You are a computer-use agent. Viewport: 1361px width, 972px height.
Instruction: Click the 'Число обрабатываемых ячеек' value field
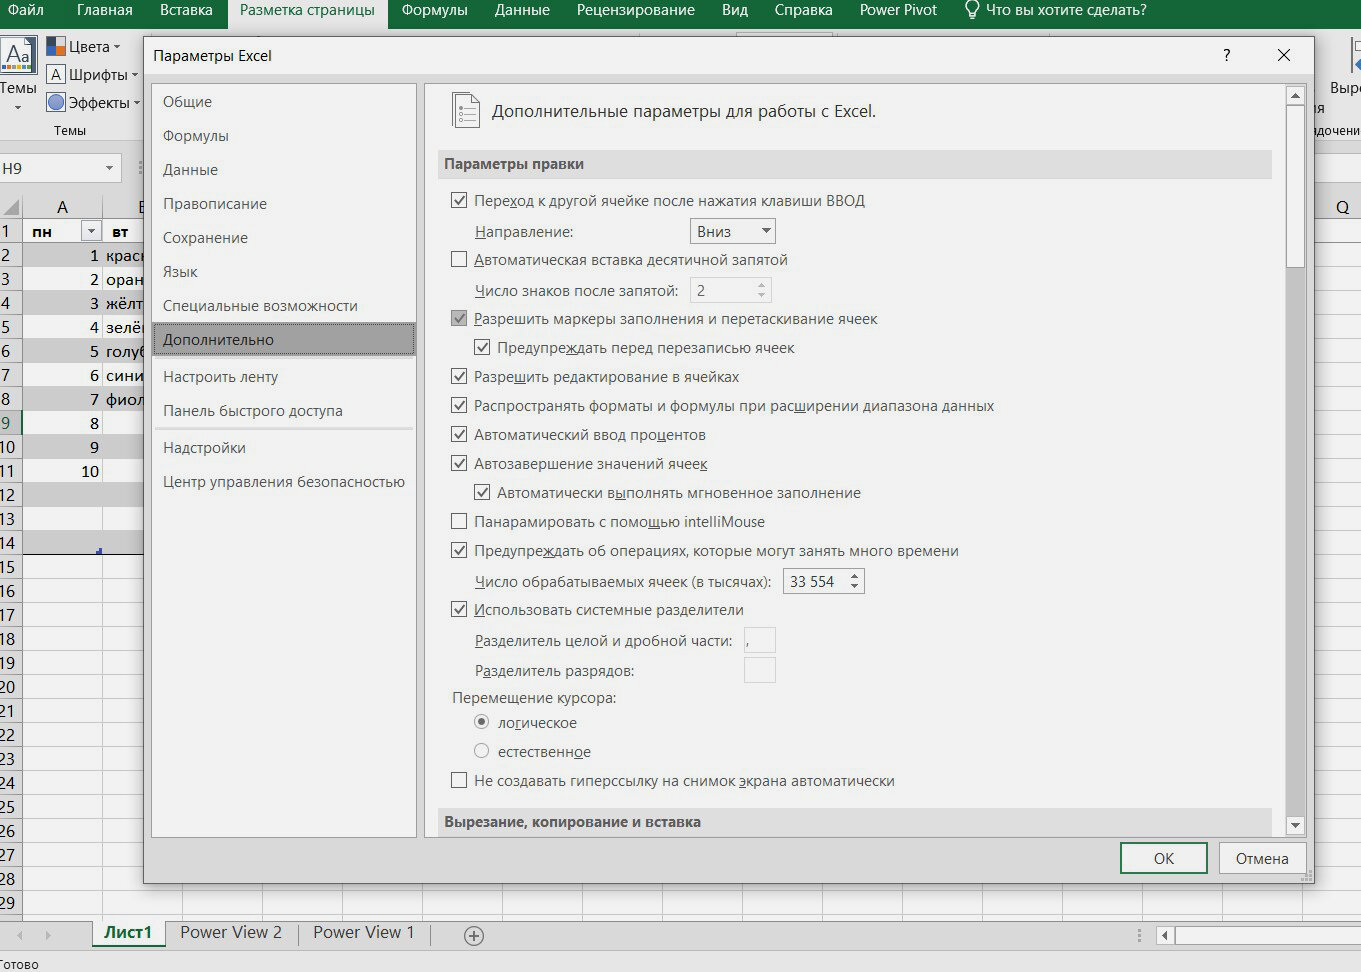pyautogui.click(x=815, y=581)
